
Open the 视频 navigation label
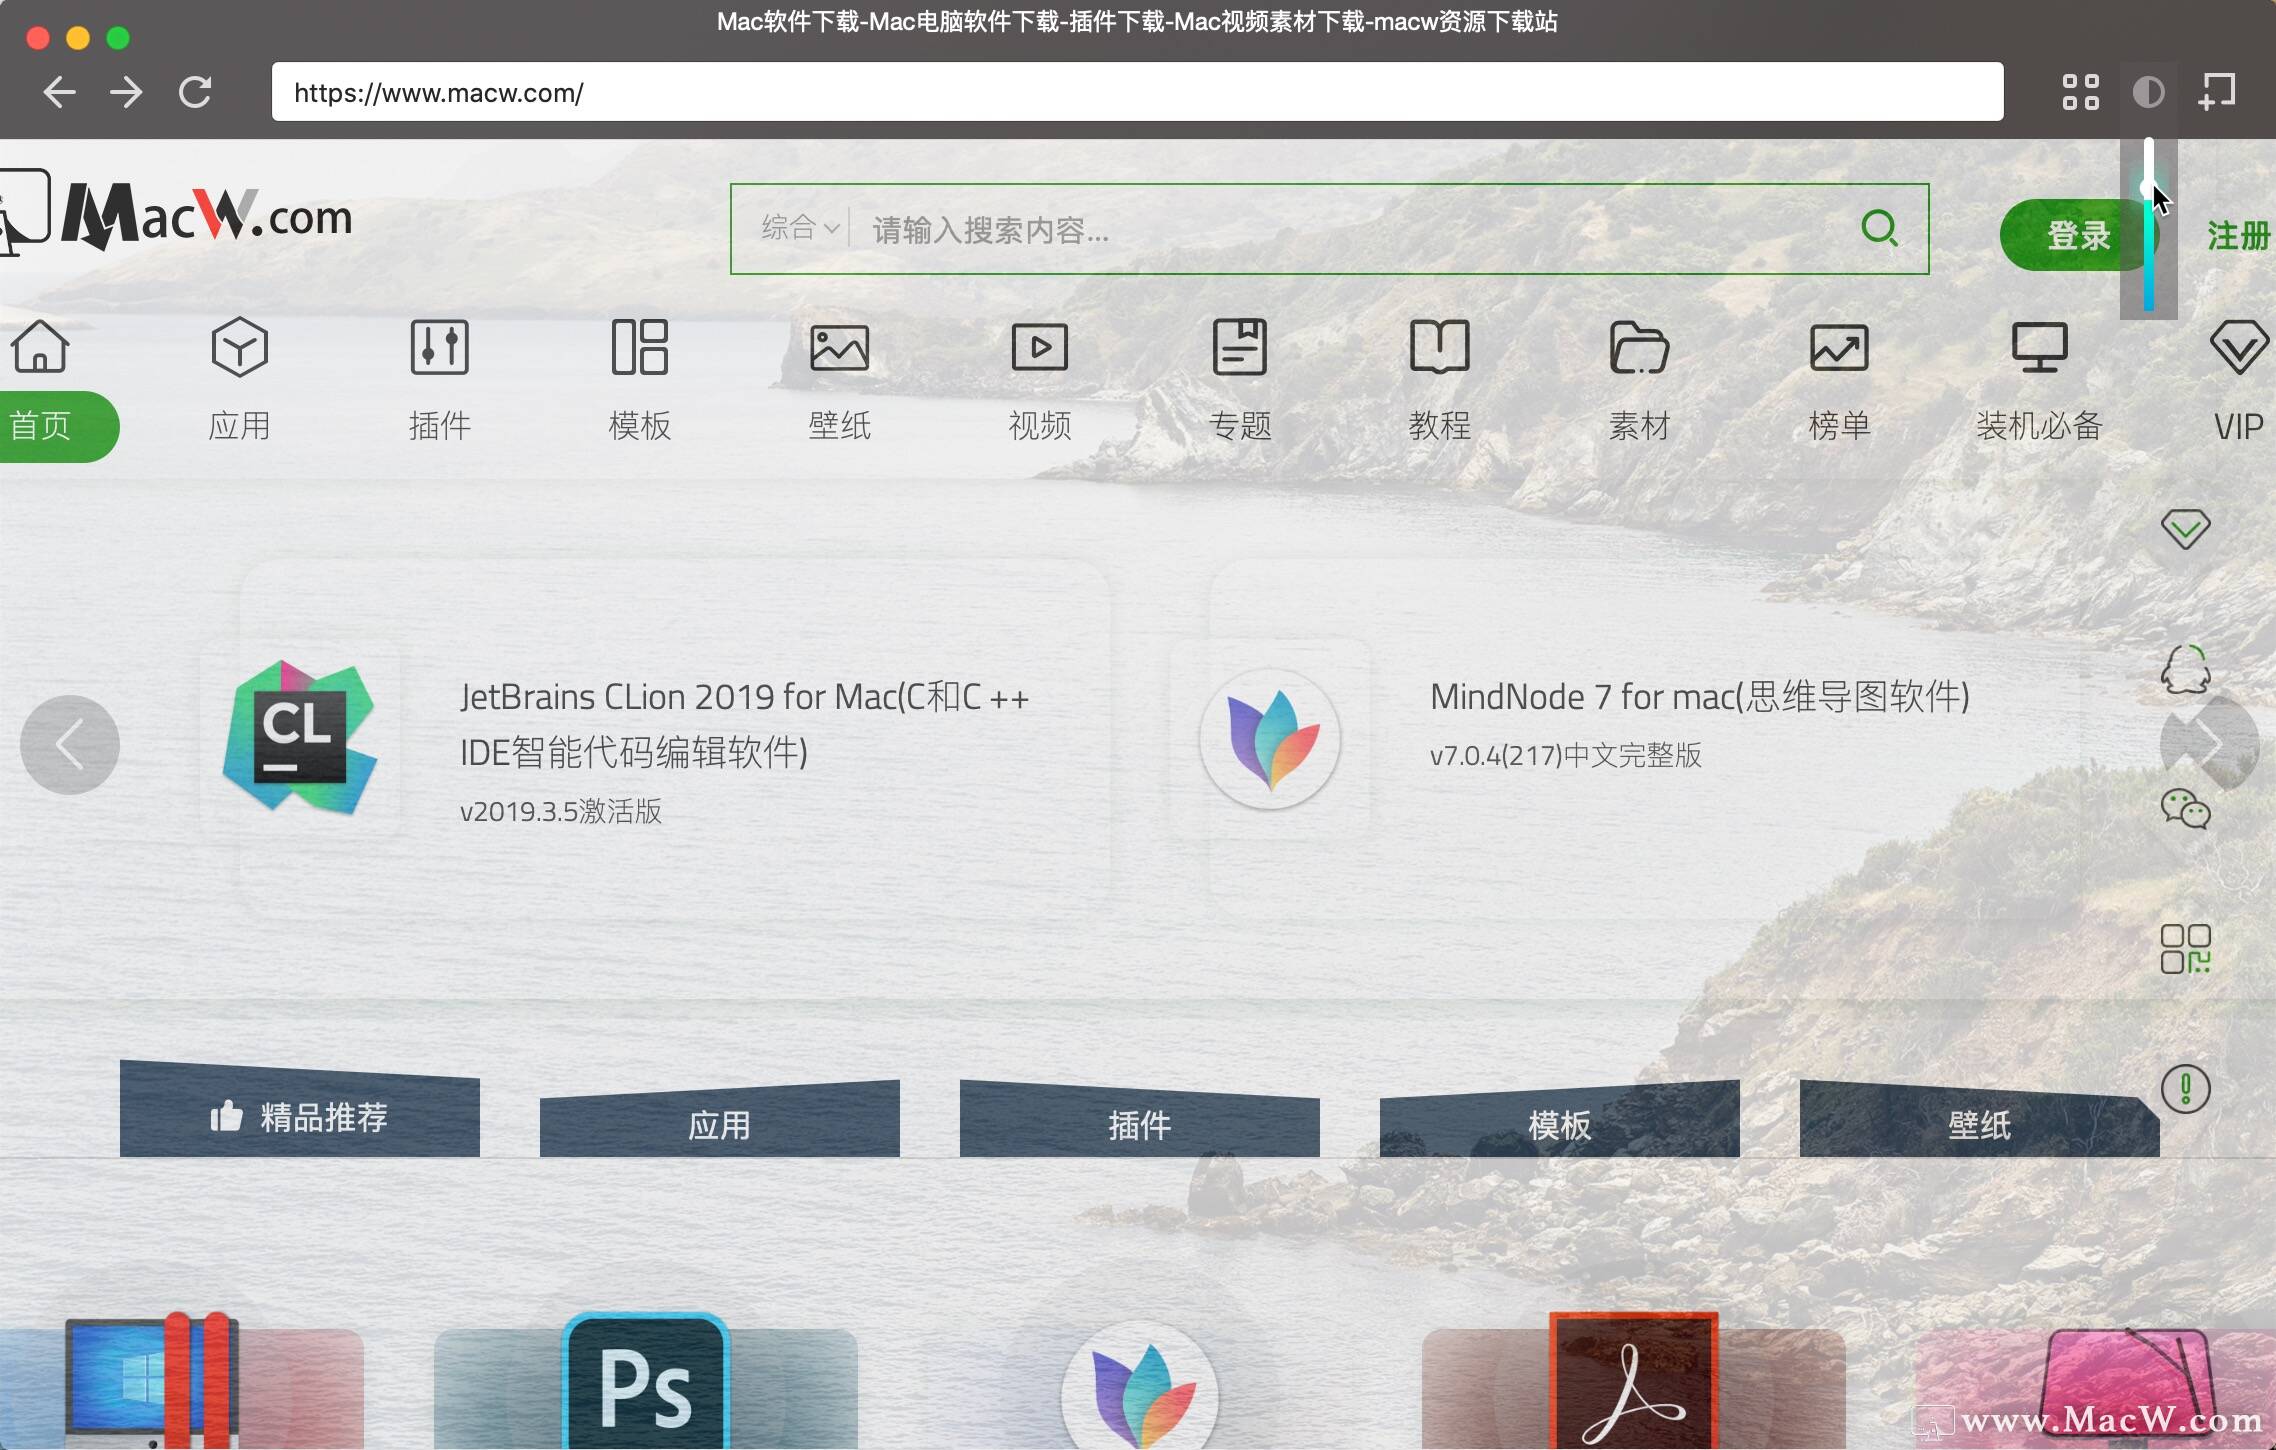(1040, 426)
